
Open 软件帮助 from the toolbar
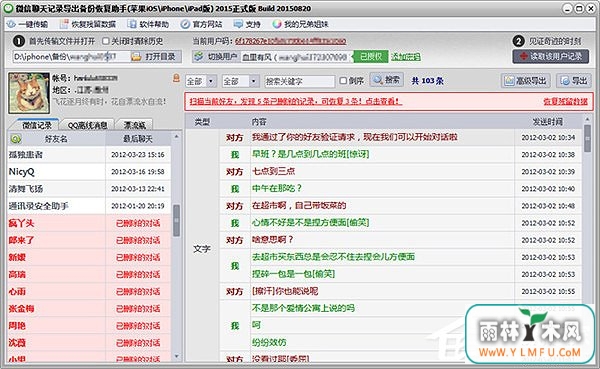pyautogui.click(x=148, y=24)
